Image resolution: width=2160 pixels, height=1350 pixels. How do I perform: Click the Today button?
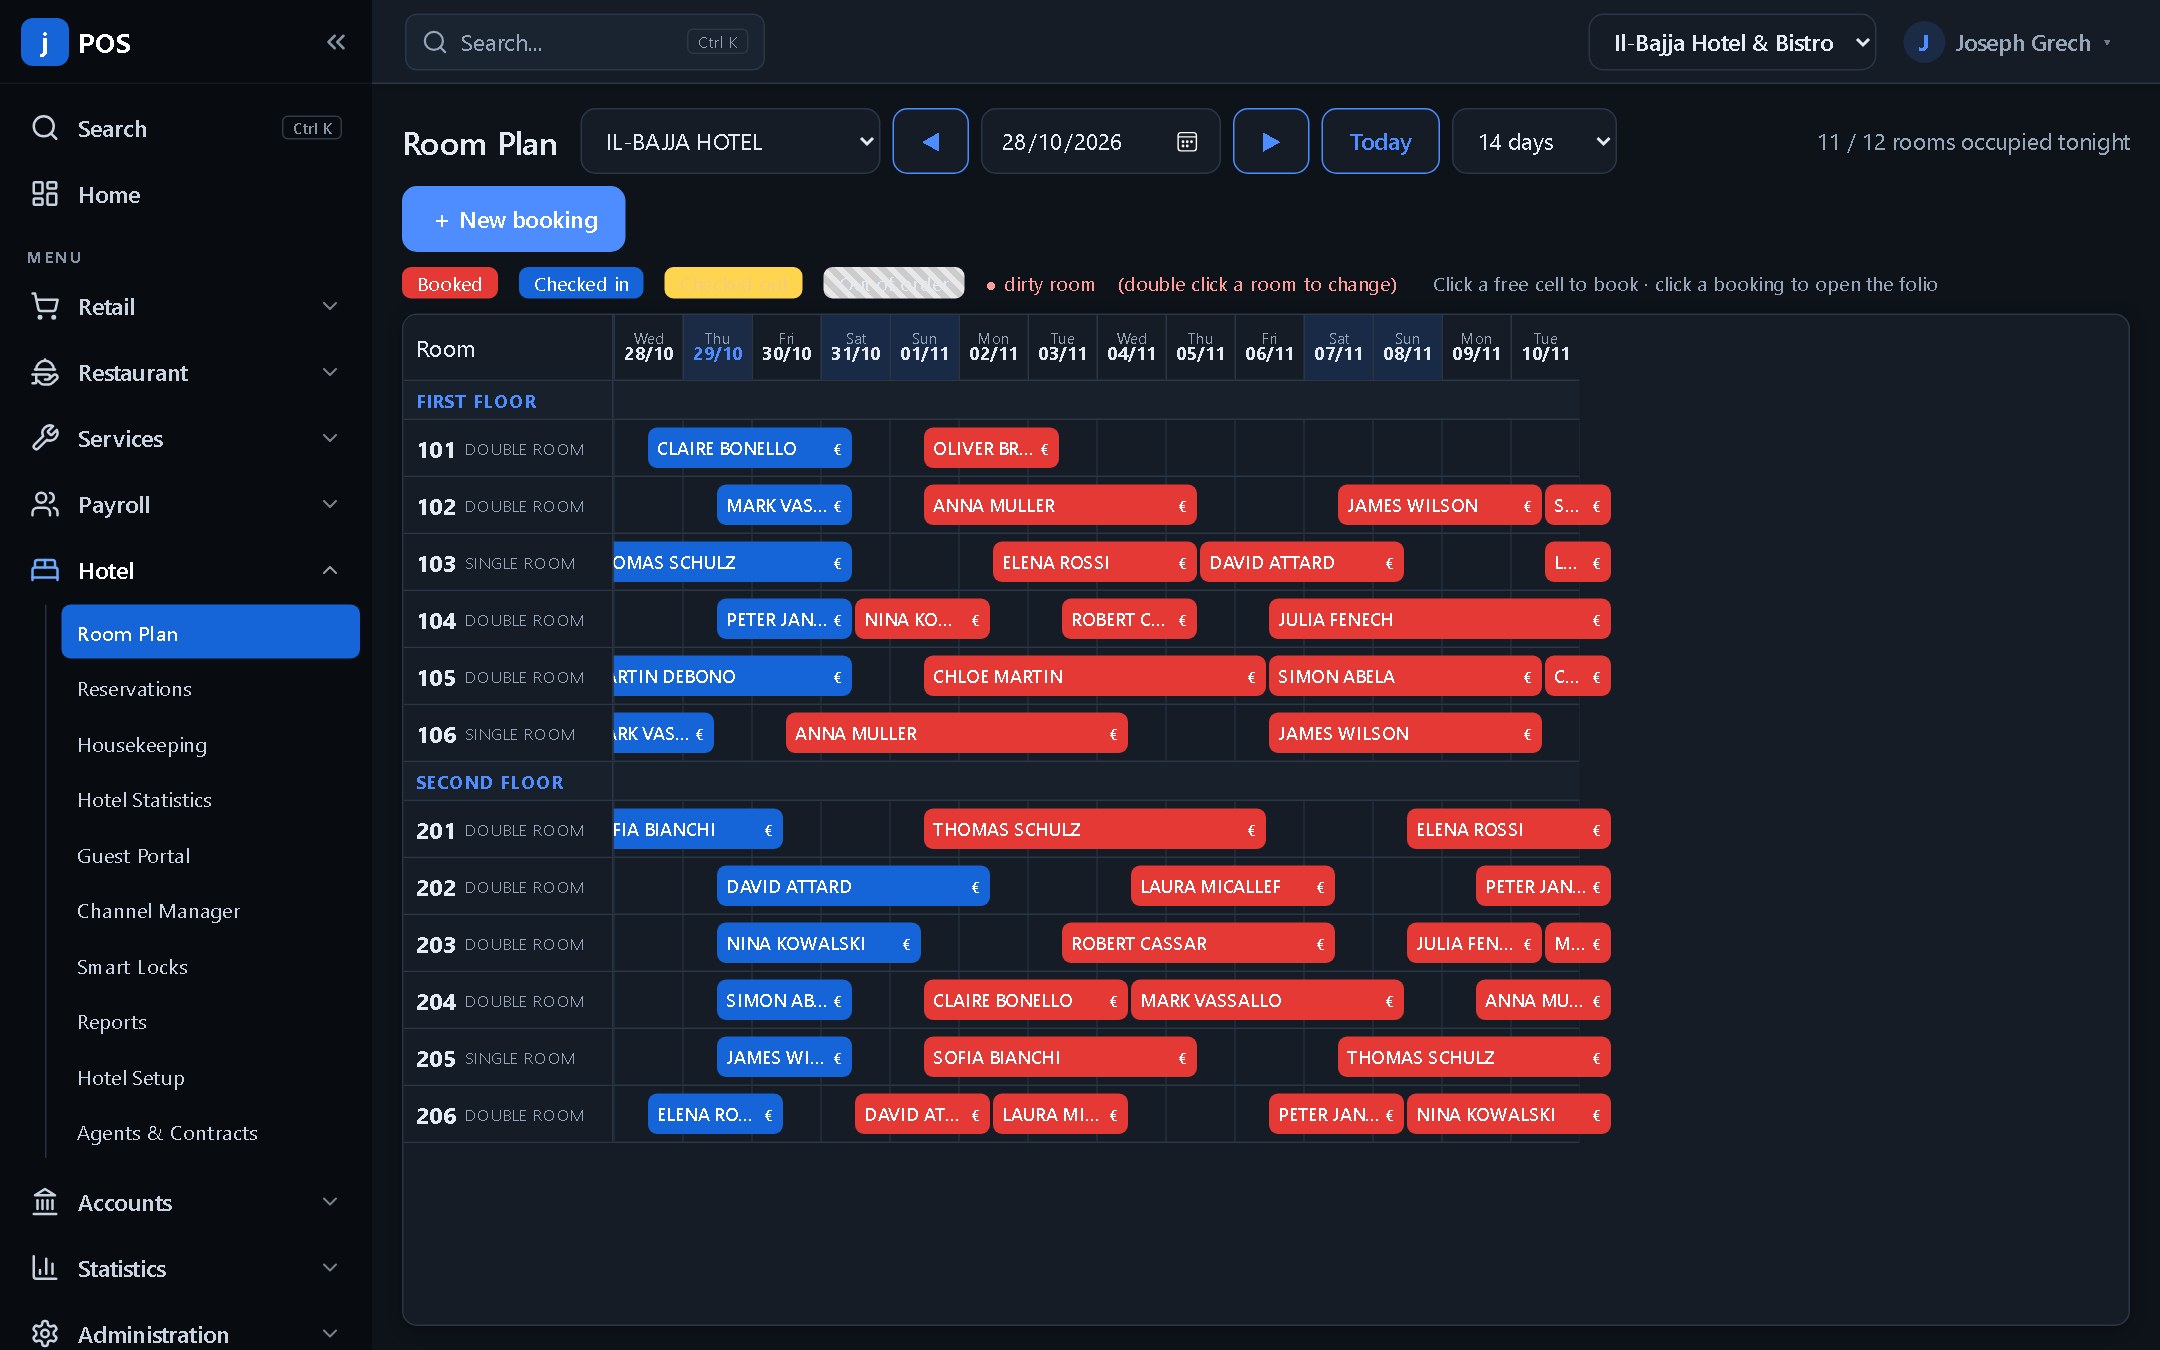pos(1380,141)
